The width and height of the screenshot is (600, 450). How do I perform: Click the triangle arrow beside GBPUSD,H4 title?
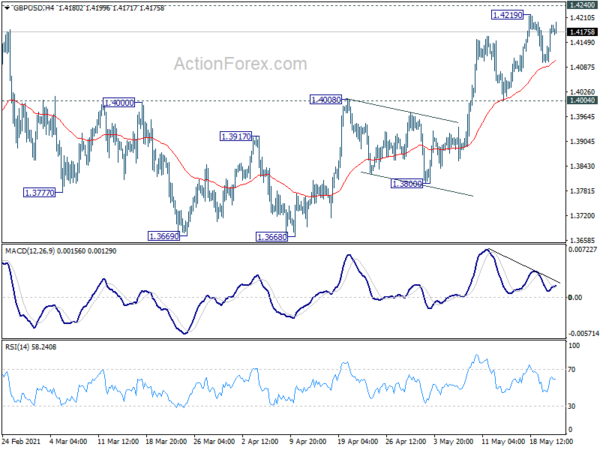point(7,8)
